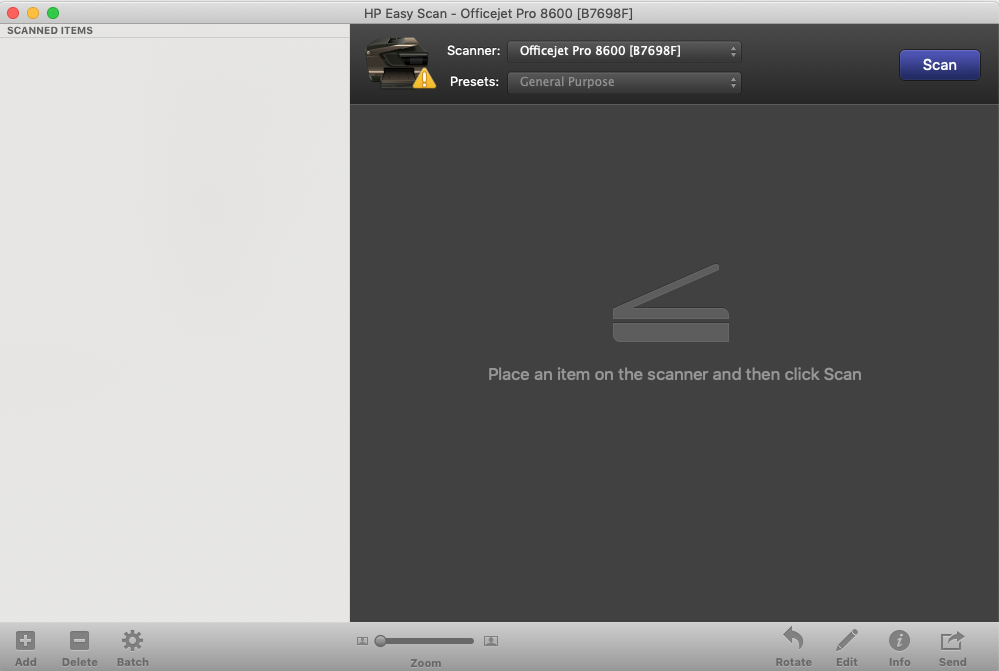
Task: Click the large zoom-in image icon
Action: tap(491, 641)
